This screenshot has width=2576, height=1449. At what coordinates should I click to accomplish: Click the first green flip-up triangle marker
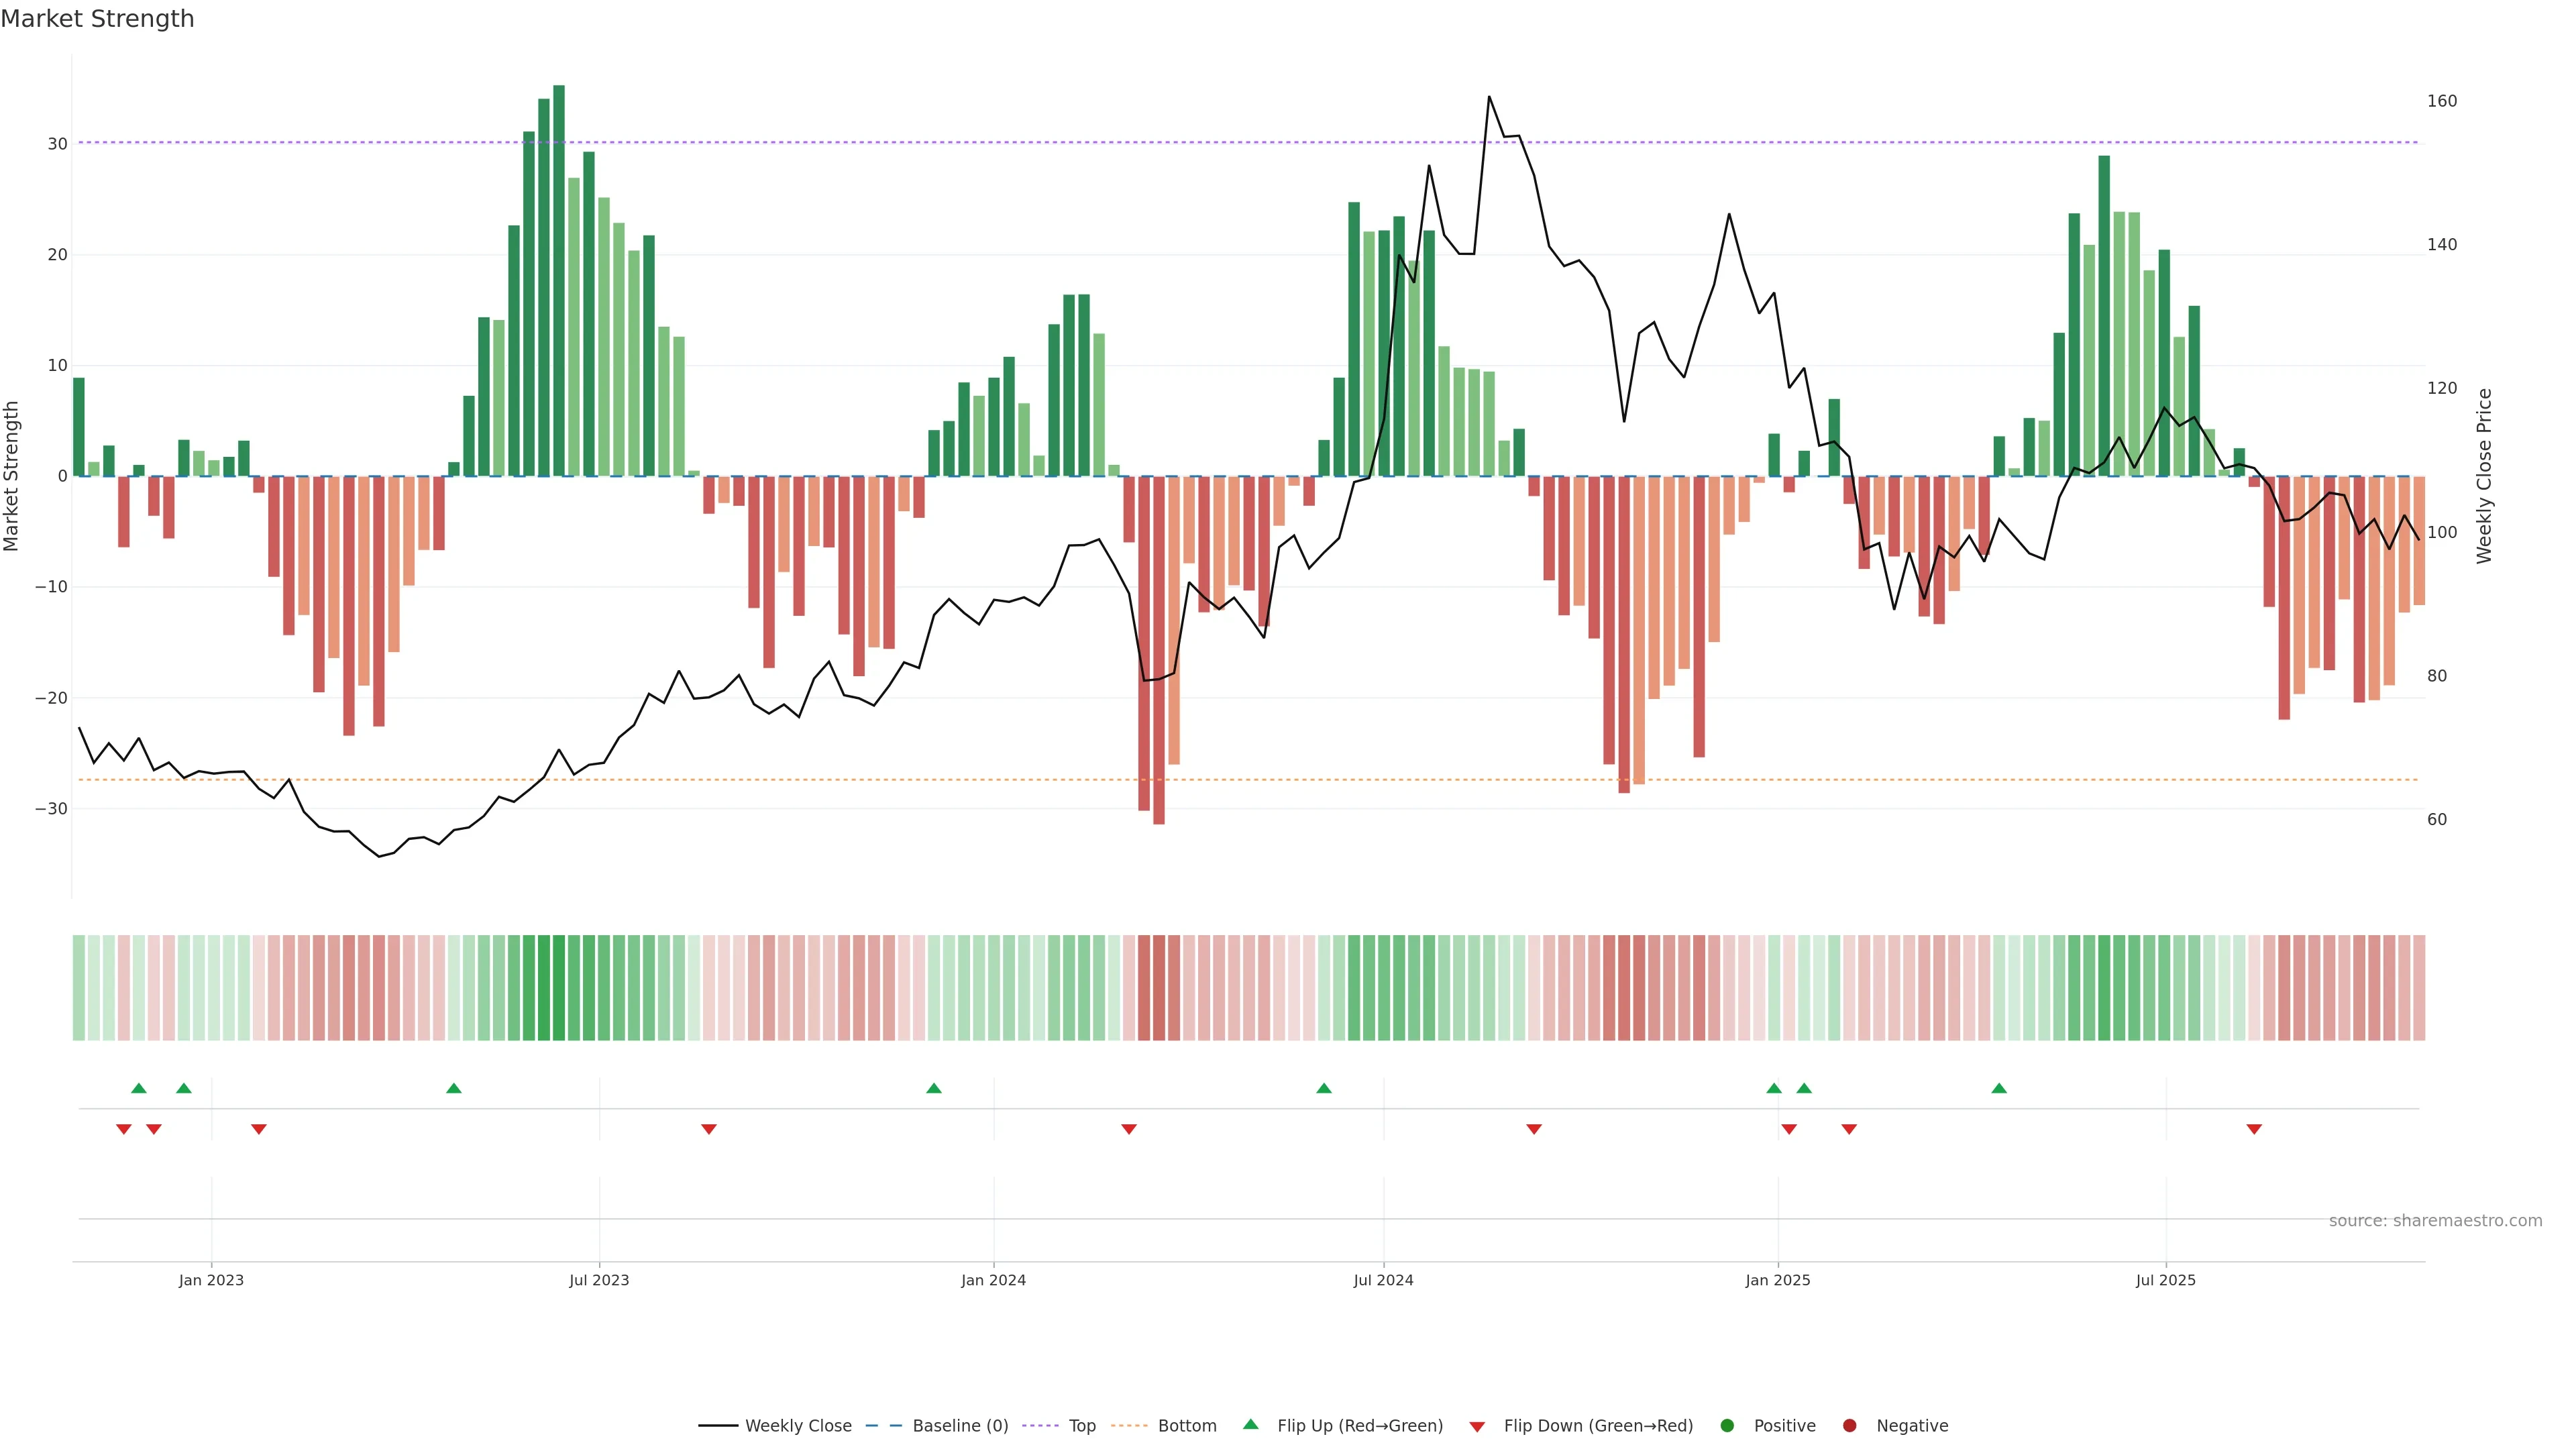click(139, 1088)
